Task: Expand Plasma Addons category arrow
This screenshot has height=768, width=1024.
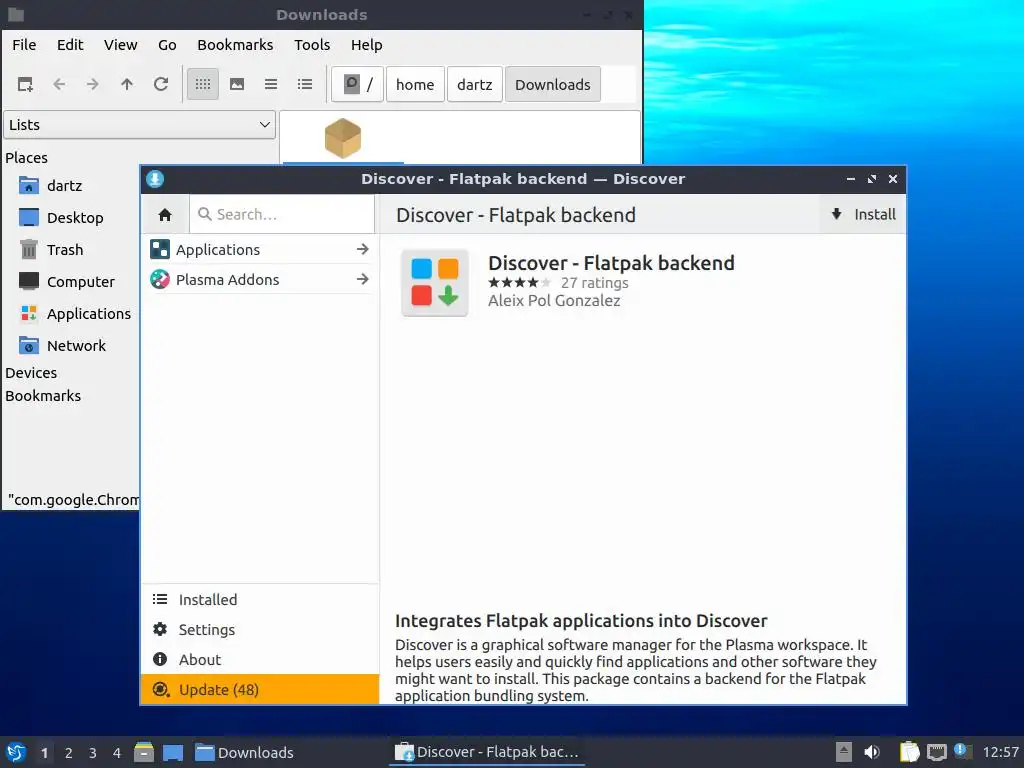Action: point(363,280)
